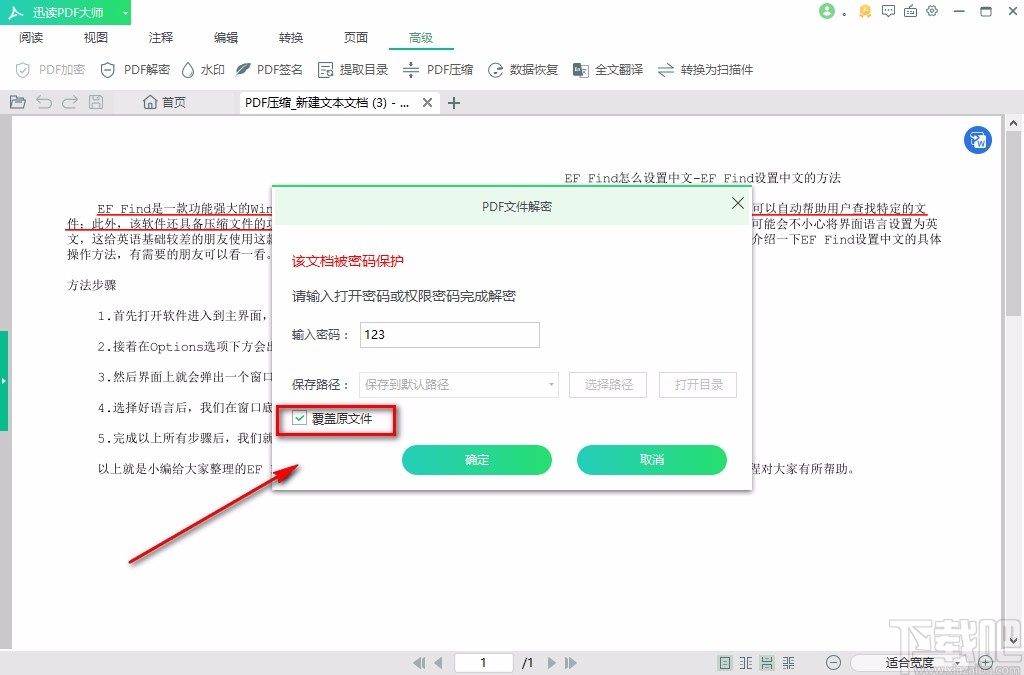
Task: Toggle the continuous two-page view mode
Action: (x=789, y=662)
